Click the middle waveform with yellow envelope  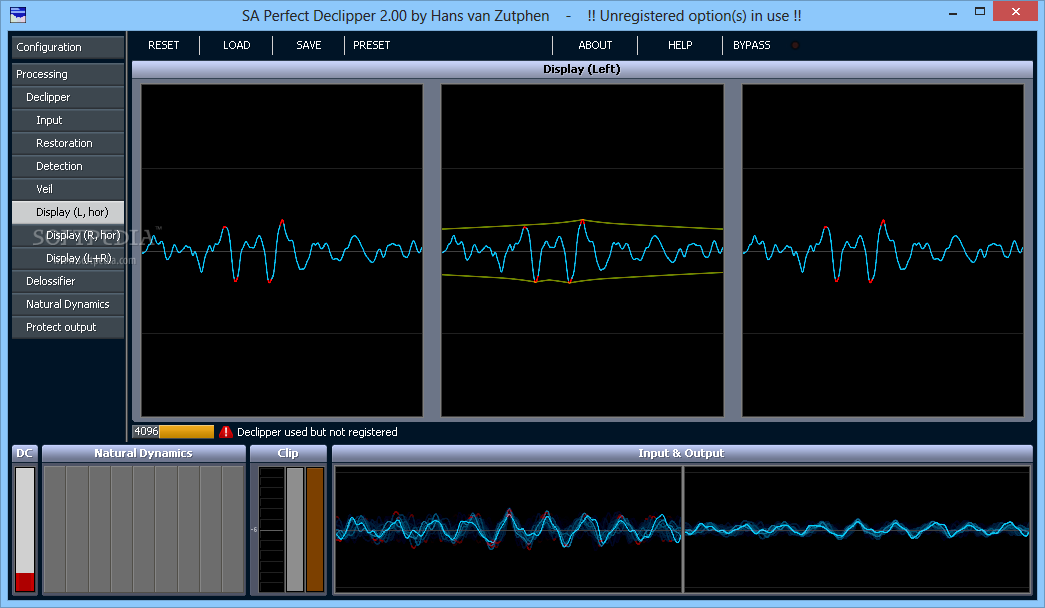582,251
